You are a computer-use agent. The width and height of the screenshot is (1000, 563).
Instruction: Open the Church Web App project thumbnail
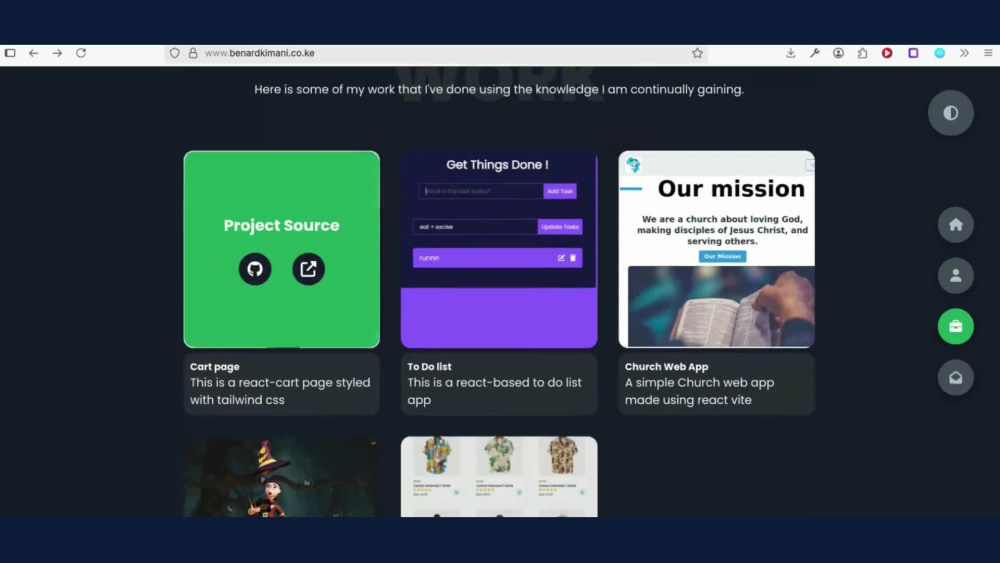click(716, 249)
